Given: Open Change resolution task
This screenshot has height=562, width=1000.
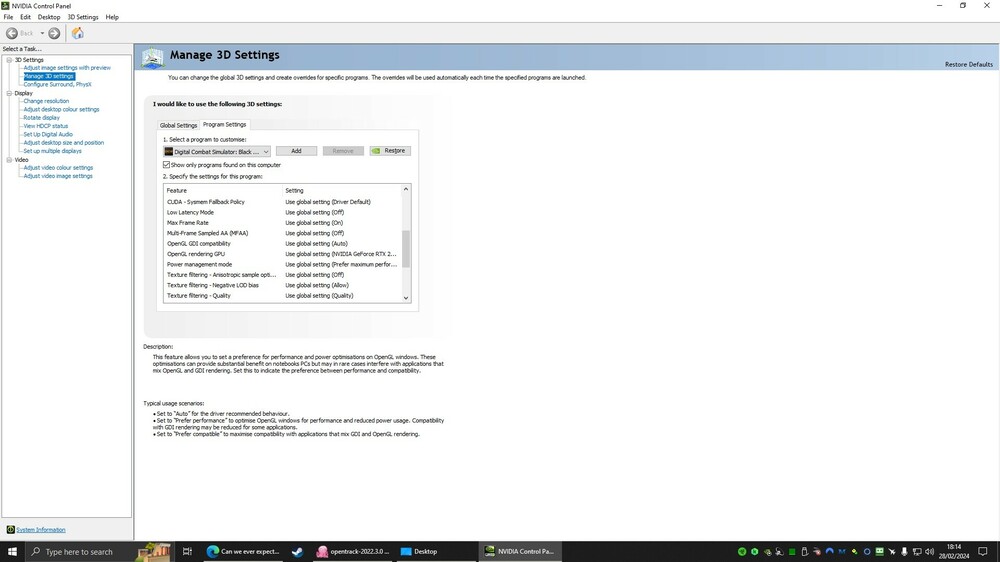Looking at the screenshot, I should click(46, 101).
